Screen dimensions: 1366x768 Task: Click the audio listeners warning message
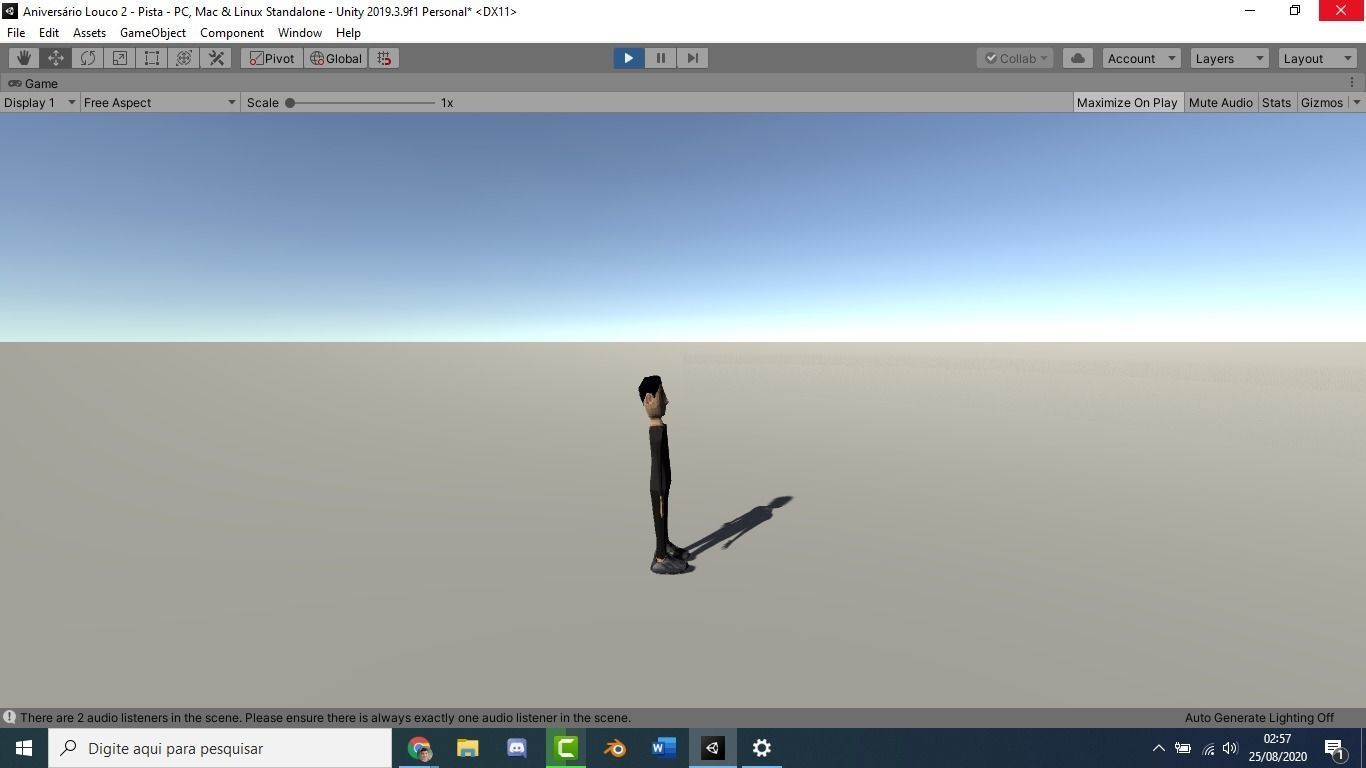click(325, 717)
